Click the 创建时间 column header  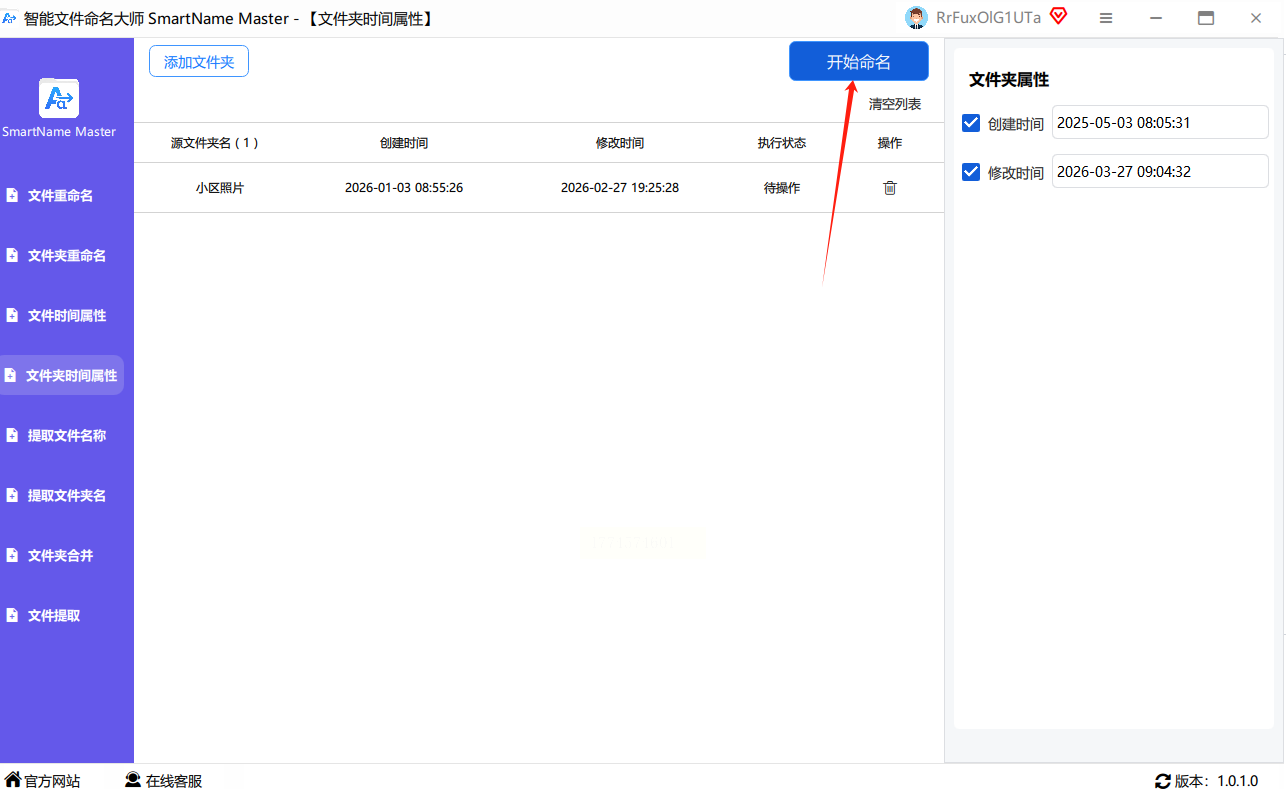(x=404, y=143)
